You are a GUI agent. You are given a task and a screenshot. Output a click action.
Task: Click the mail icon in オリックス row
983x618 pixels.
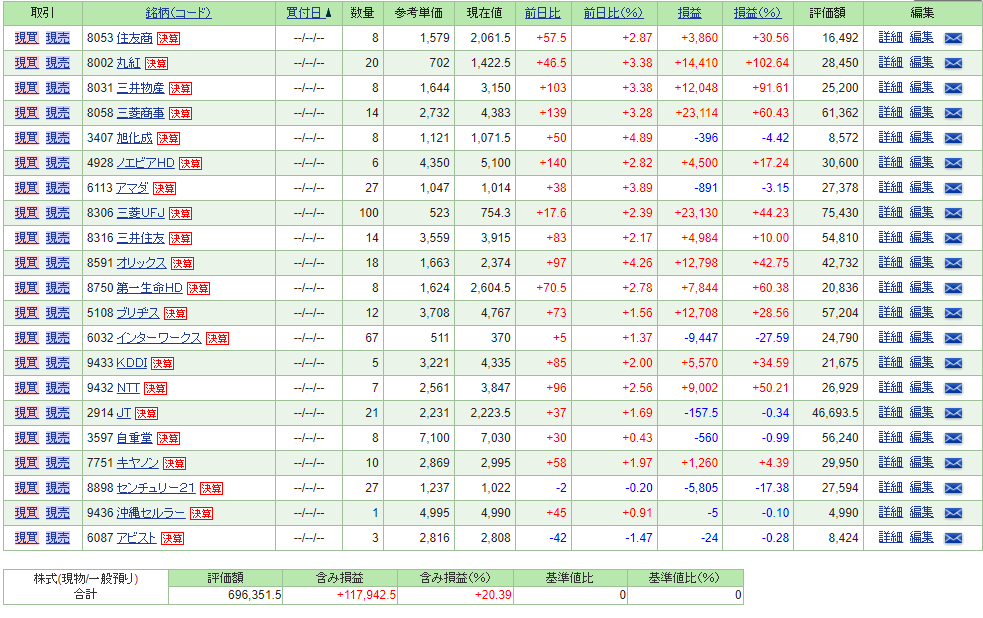coord(953,263)
